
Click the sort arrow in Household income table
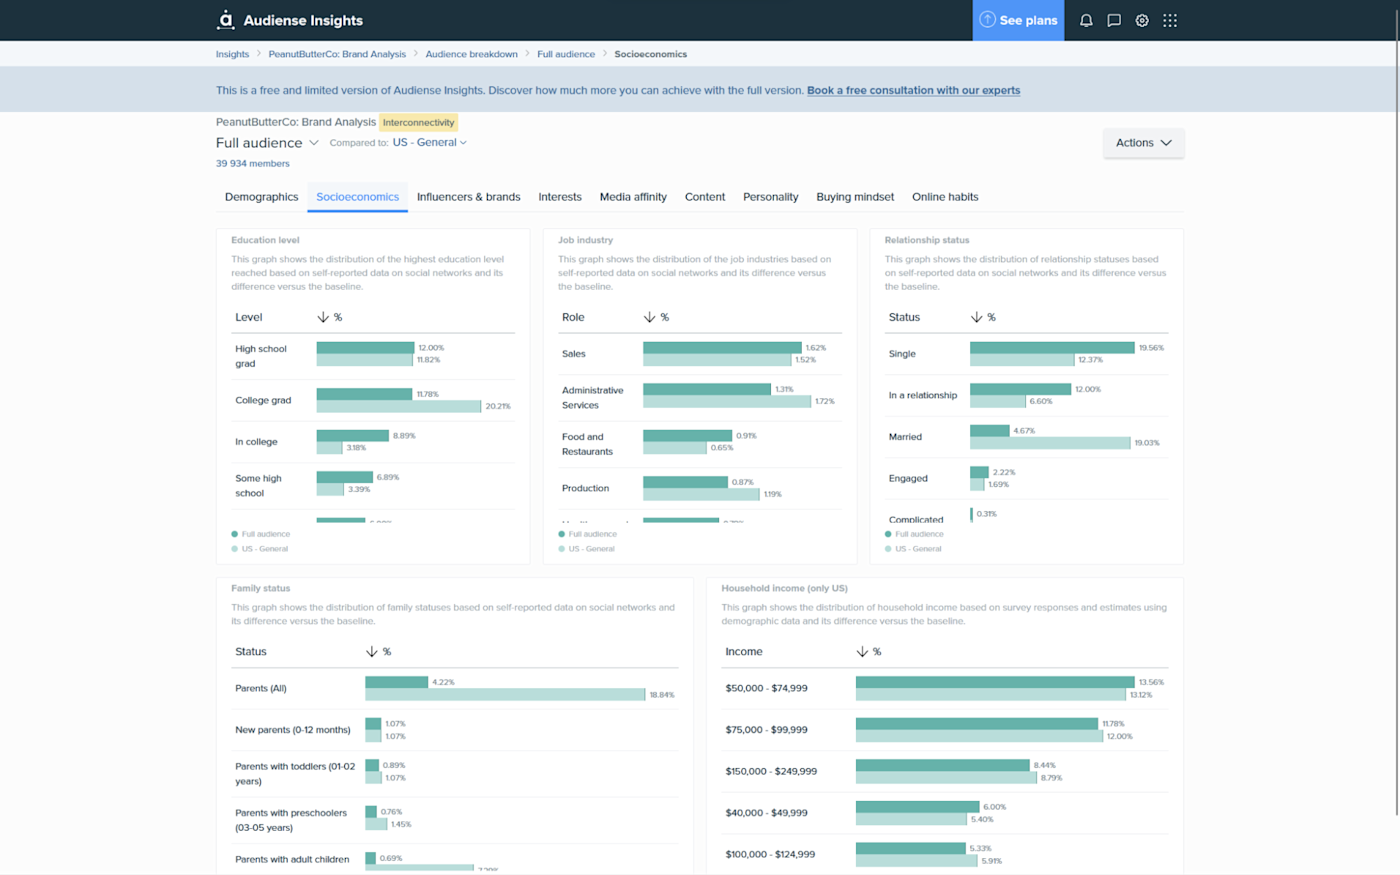[862, 651]
